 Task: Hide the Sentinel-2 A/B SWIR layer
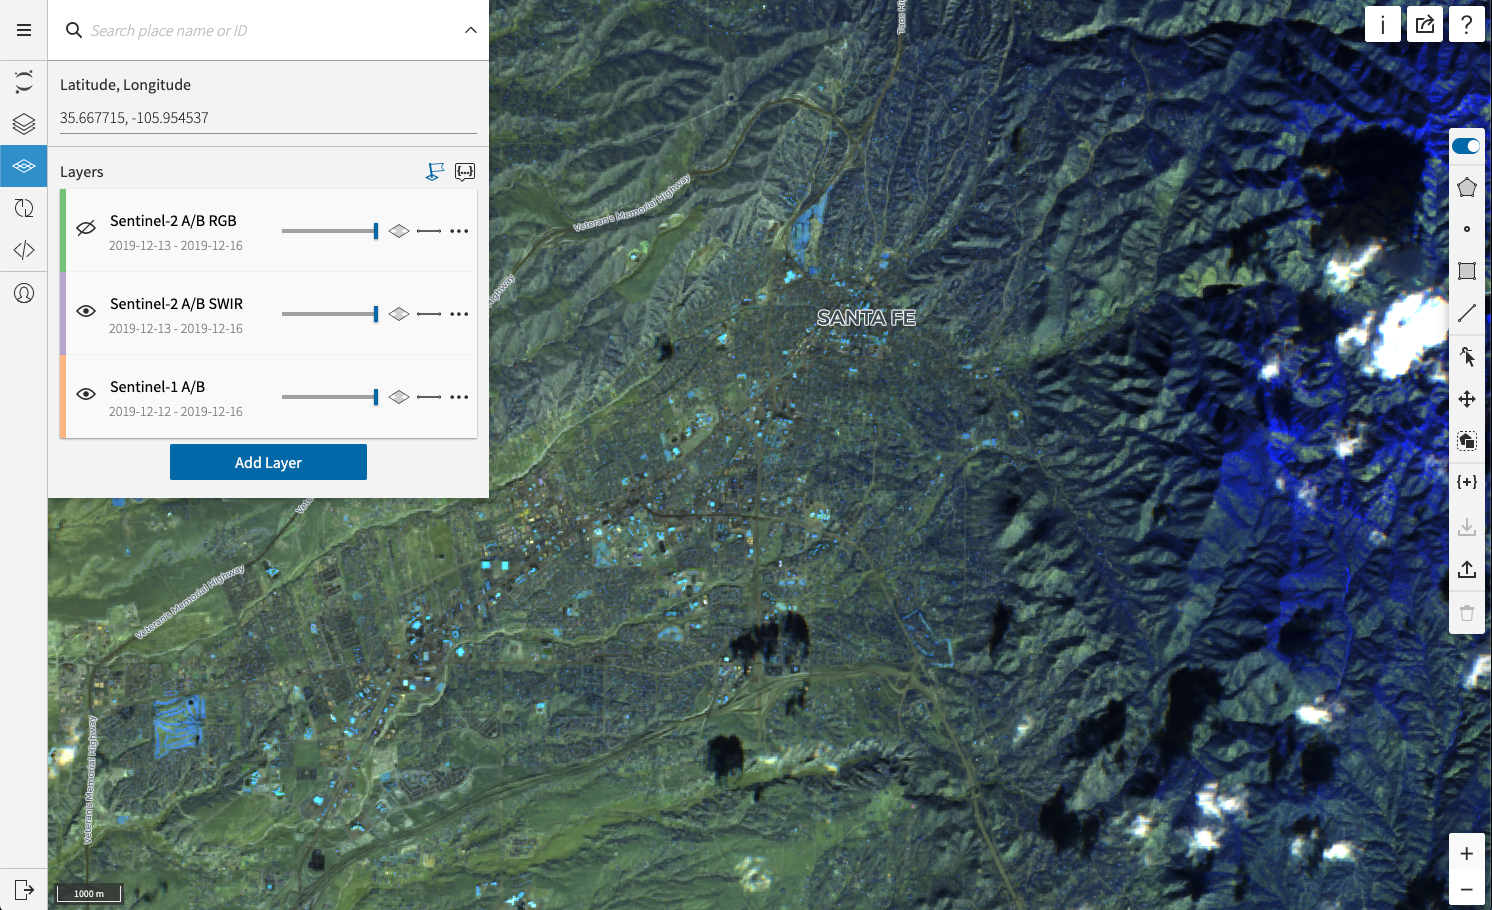[x=86, y=311]
